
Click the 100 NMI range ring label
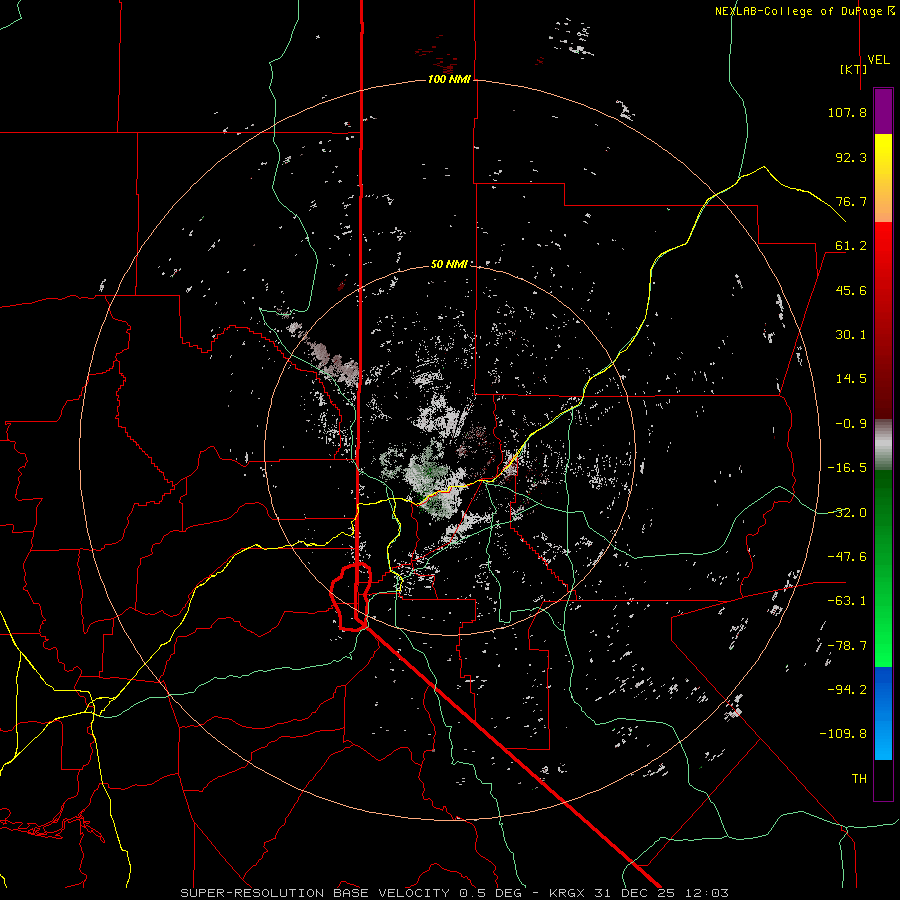(x=449, y=79)
